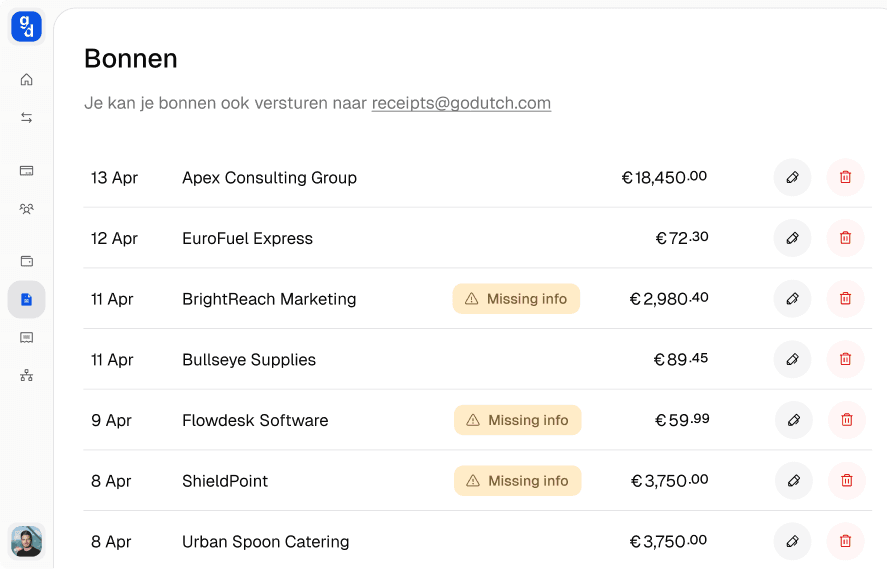
Task: Delete the Apex Consulting Group receipt
Action: point(845,178)
